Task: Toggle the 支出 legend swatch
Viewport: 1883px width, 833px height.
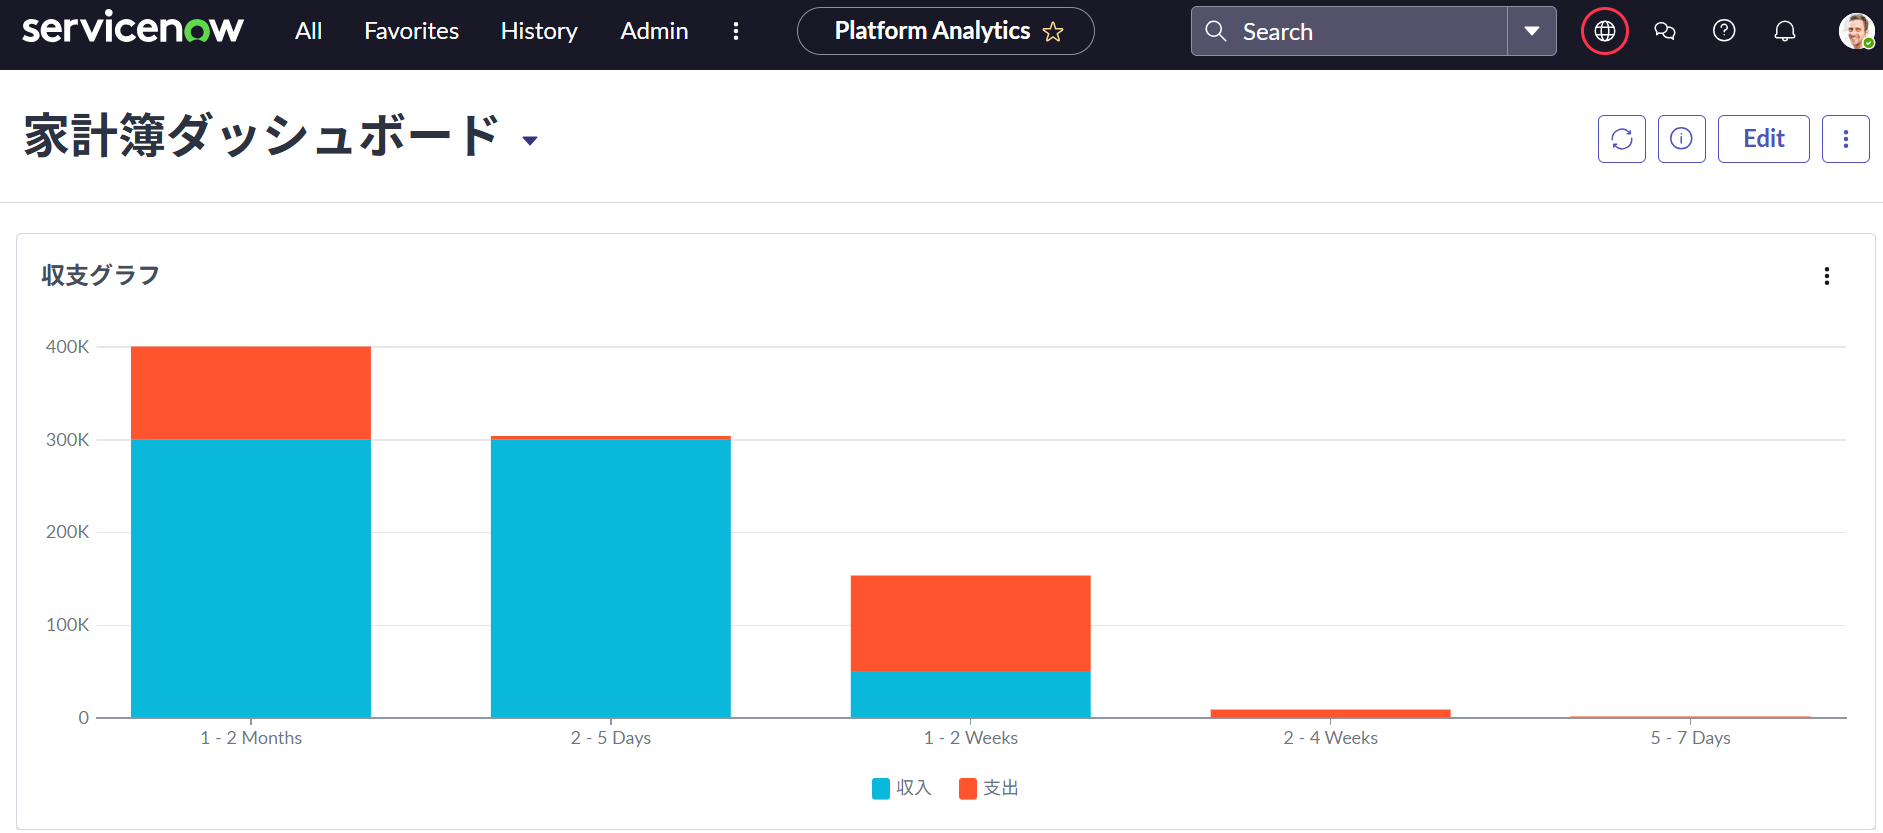Action: pyautogui.click(x=968, y=789)
